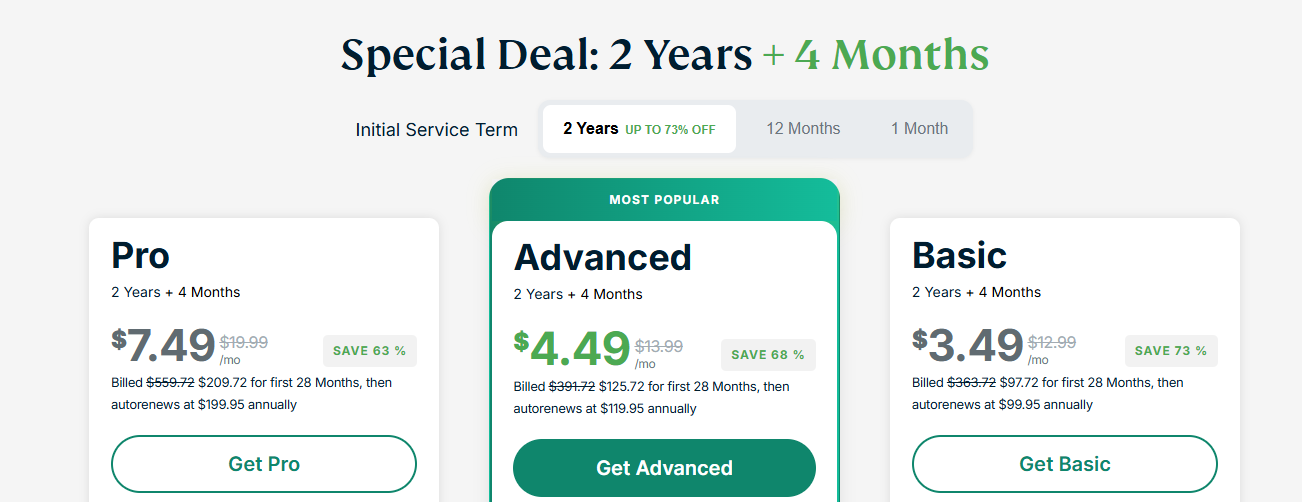Click the SAVE 63 % badge
Image resolution: width=1302 pixels, height=502 pixels.
click(x=369, y=351)
